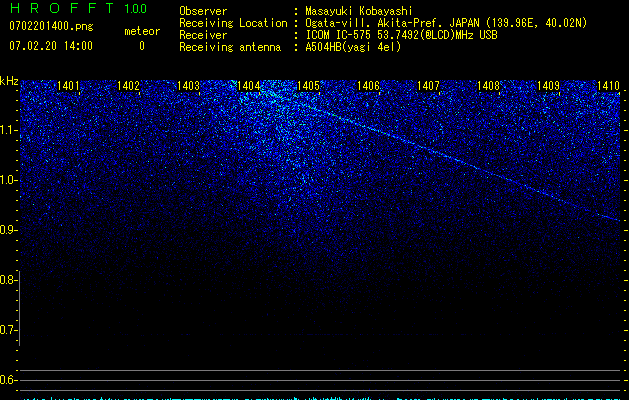Click the 1.1 kHz axis label
This screenshot has height=400, width=629.
[x=7, y=130]
